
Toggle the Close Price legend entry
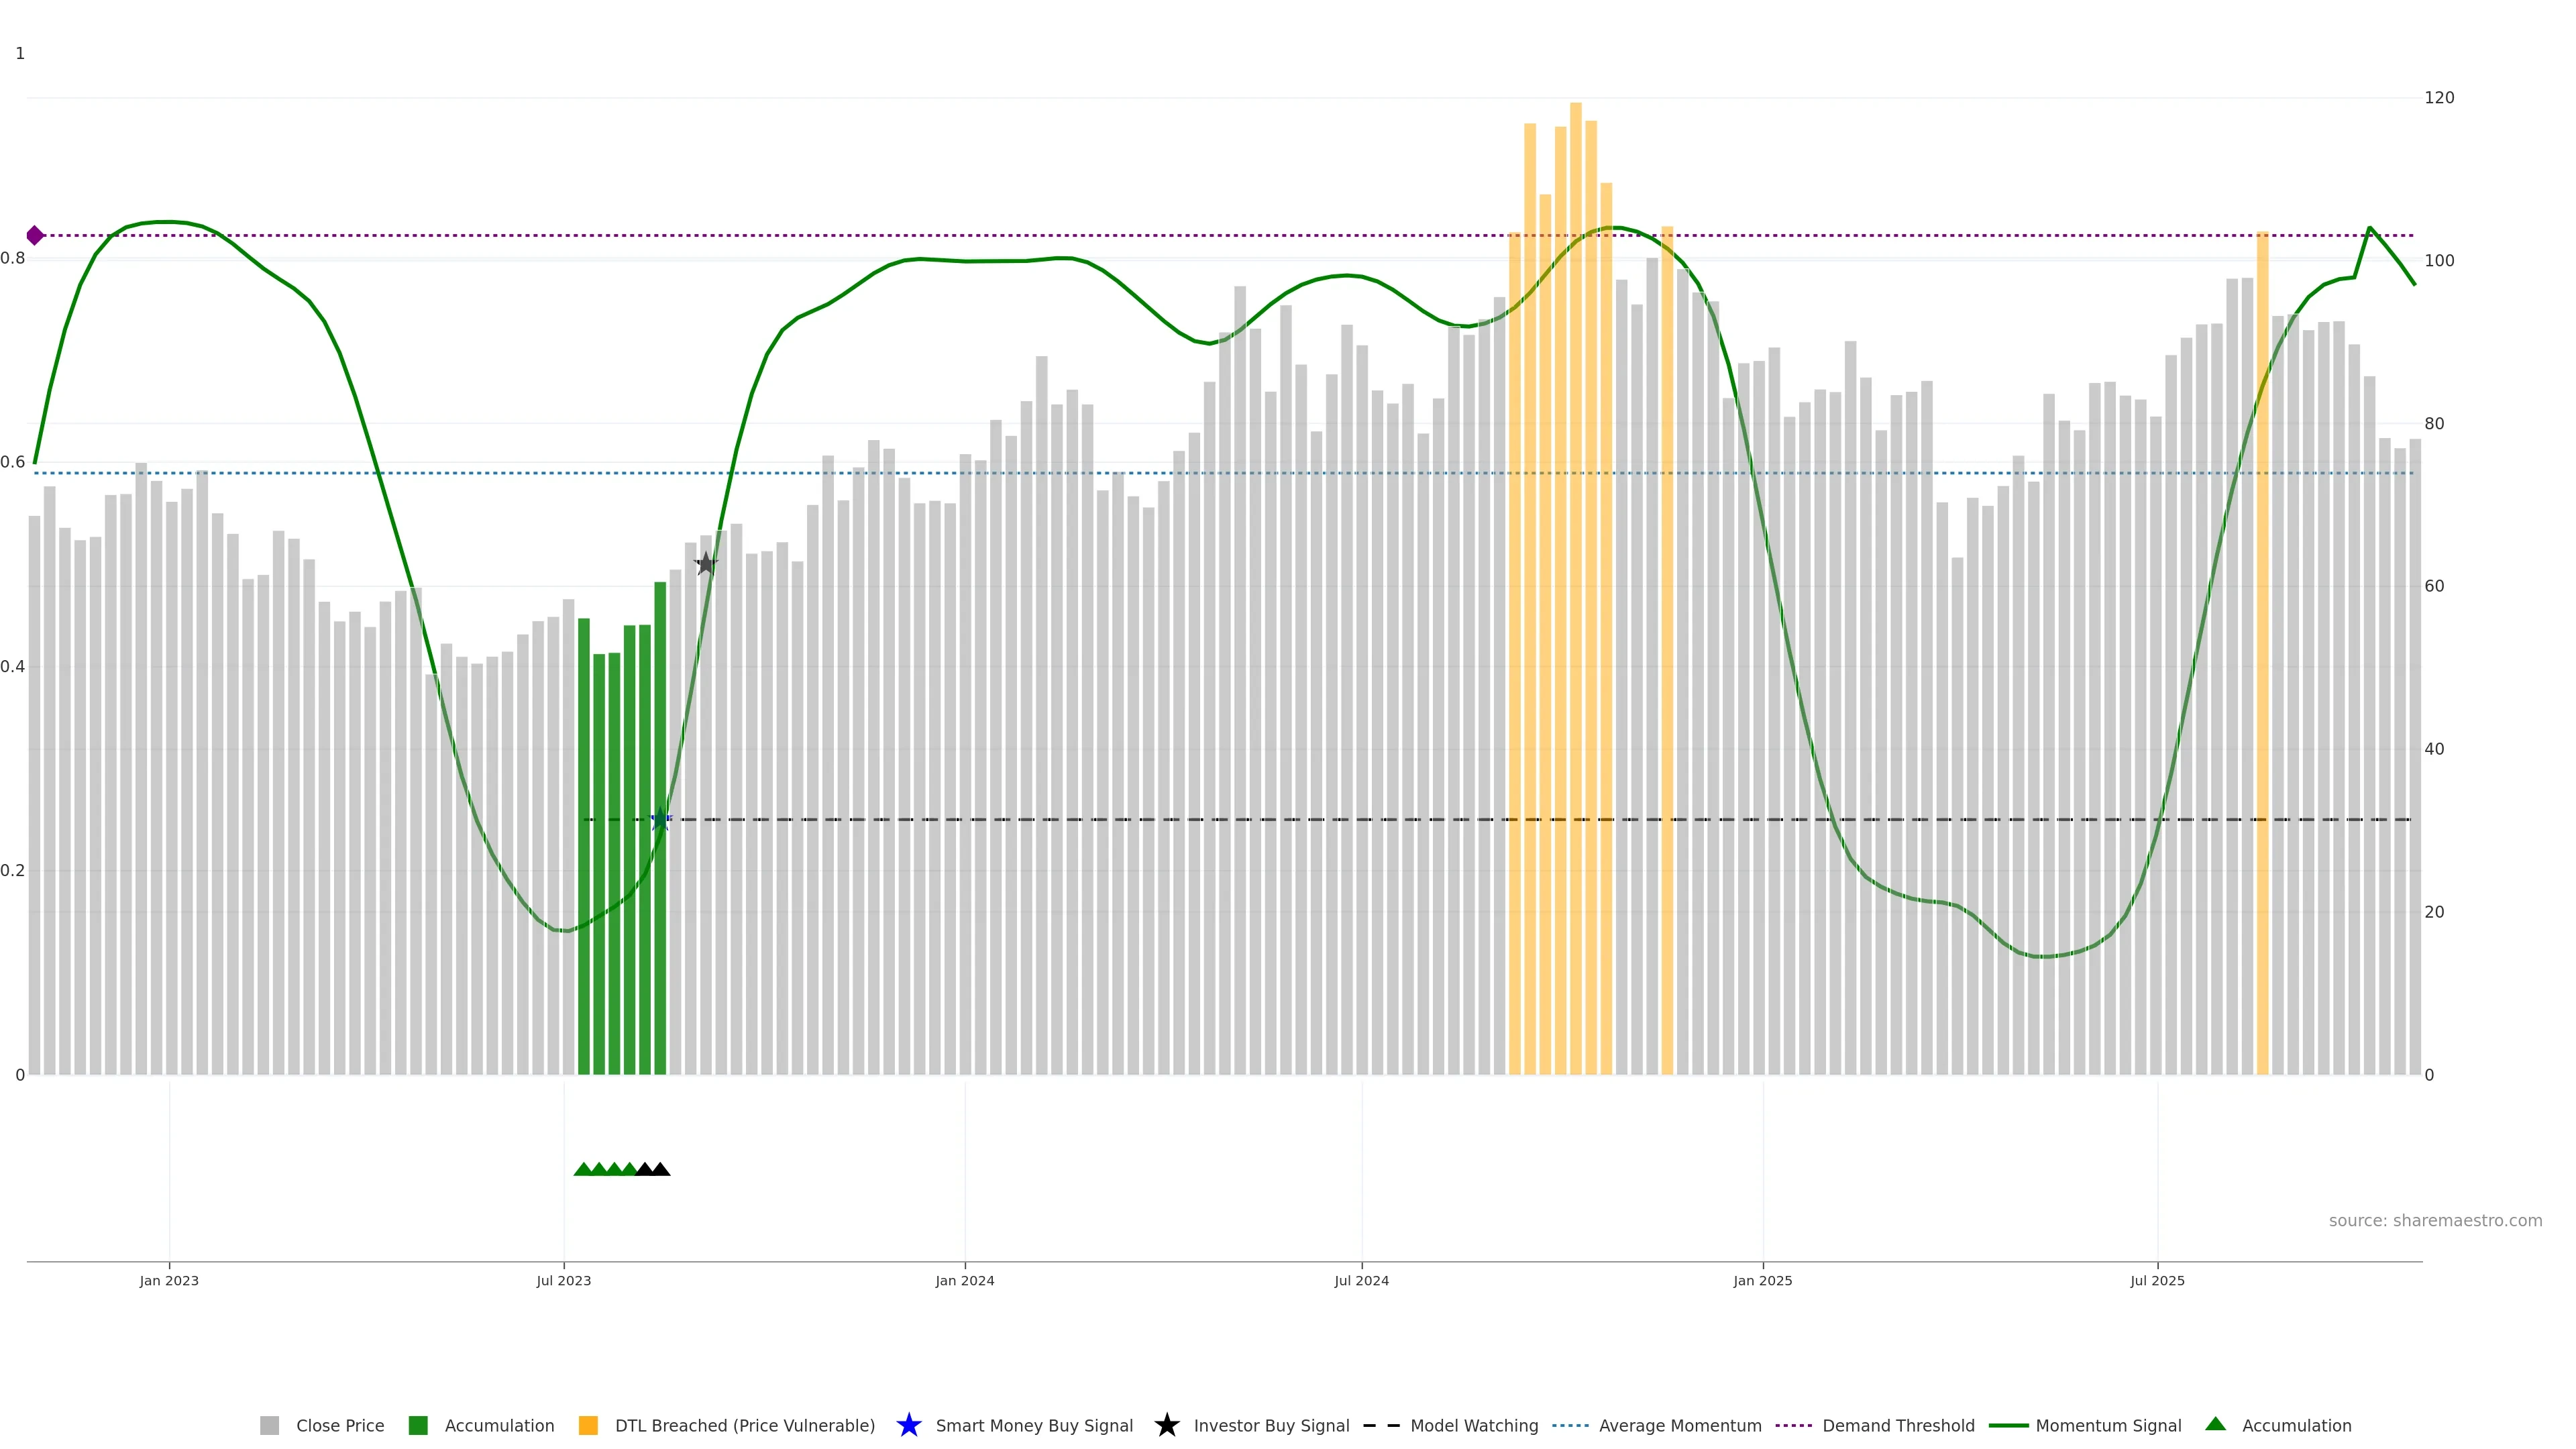339,1426
